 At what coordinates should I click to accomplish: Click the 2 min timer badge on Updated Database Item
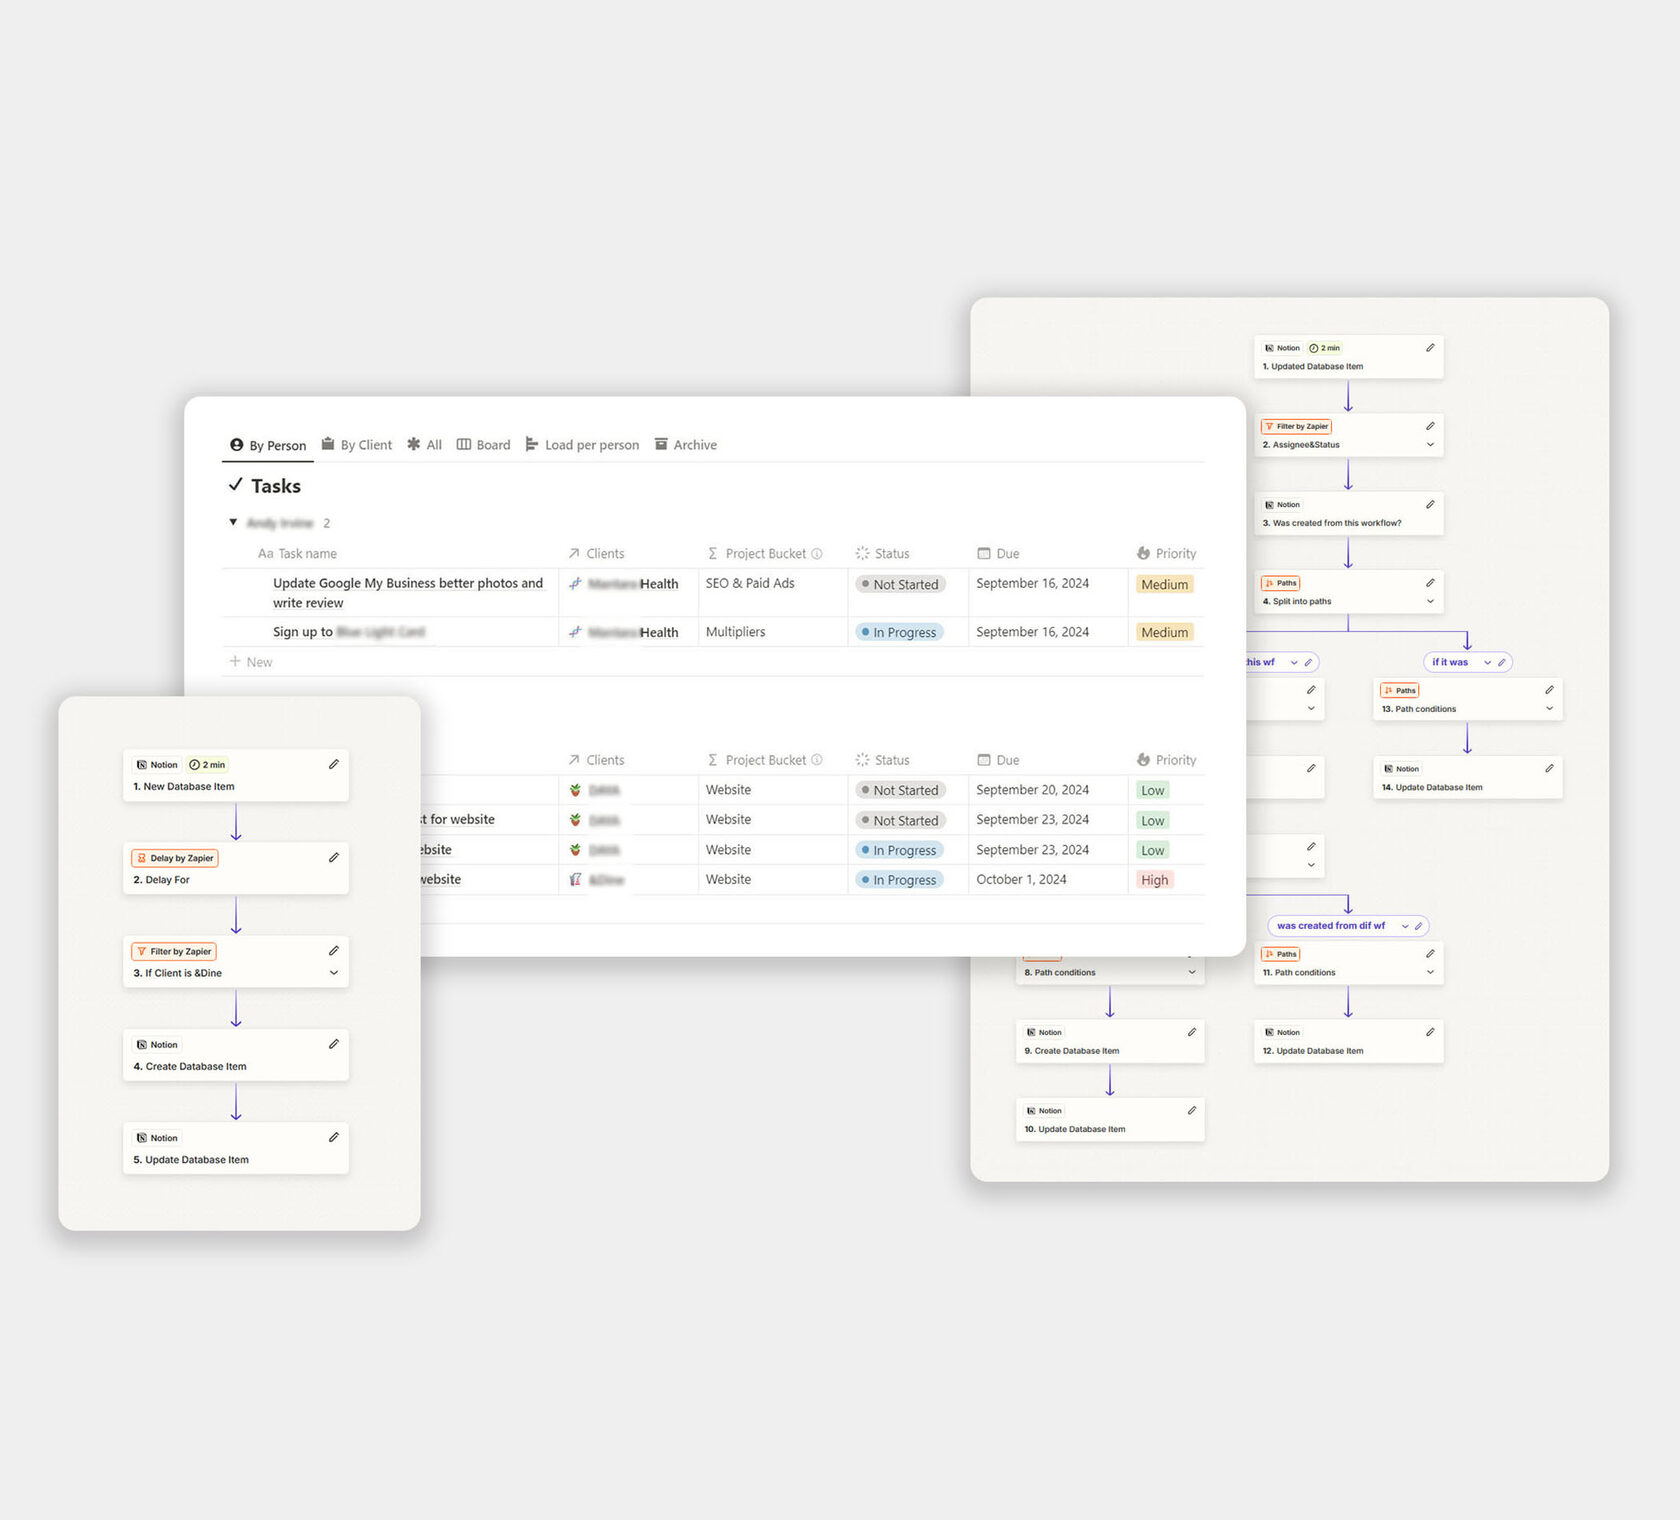tap(1325, 347)
